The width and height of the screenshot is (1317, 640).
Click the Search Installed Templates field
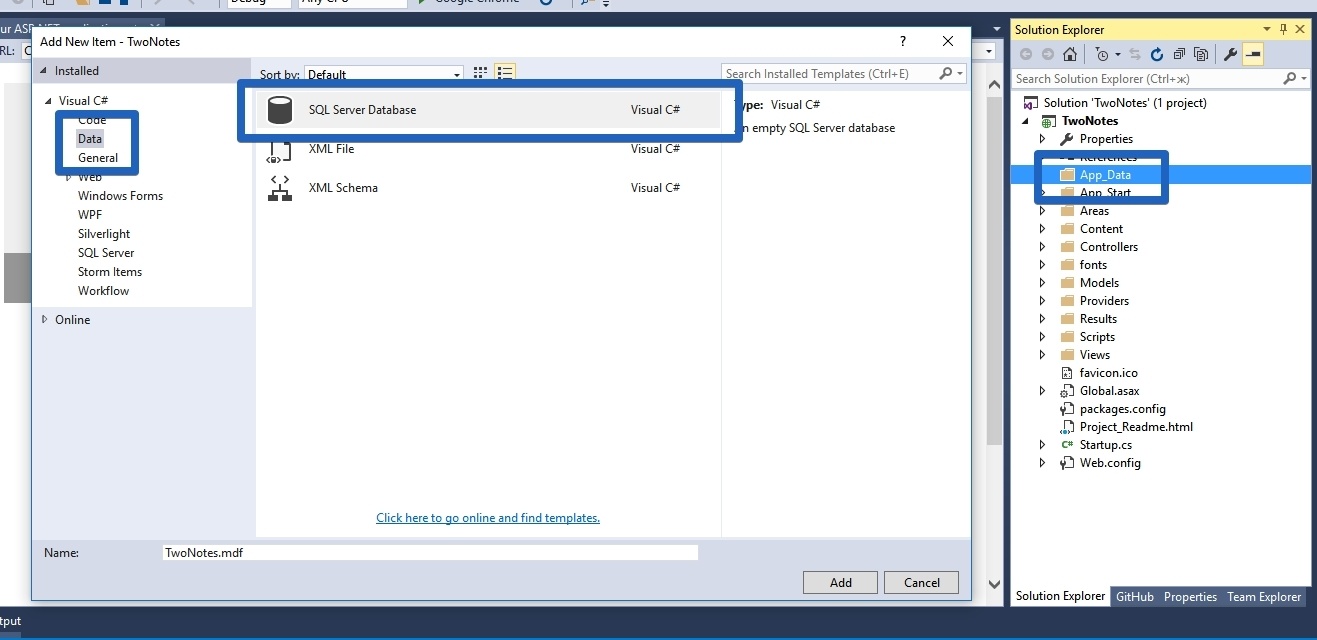(x=830, y=73)
